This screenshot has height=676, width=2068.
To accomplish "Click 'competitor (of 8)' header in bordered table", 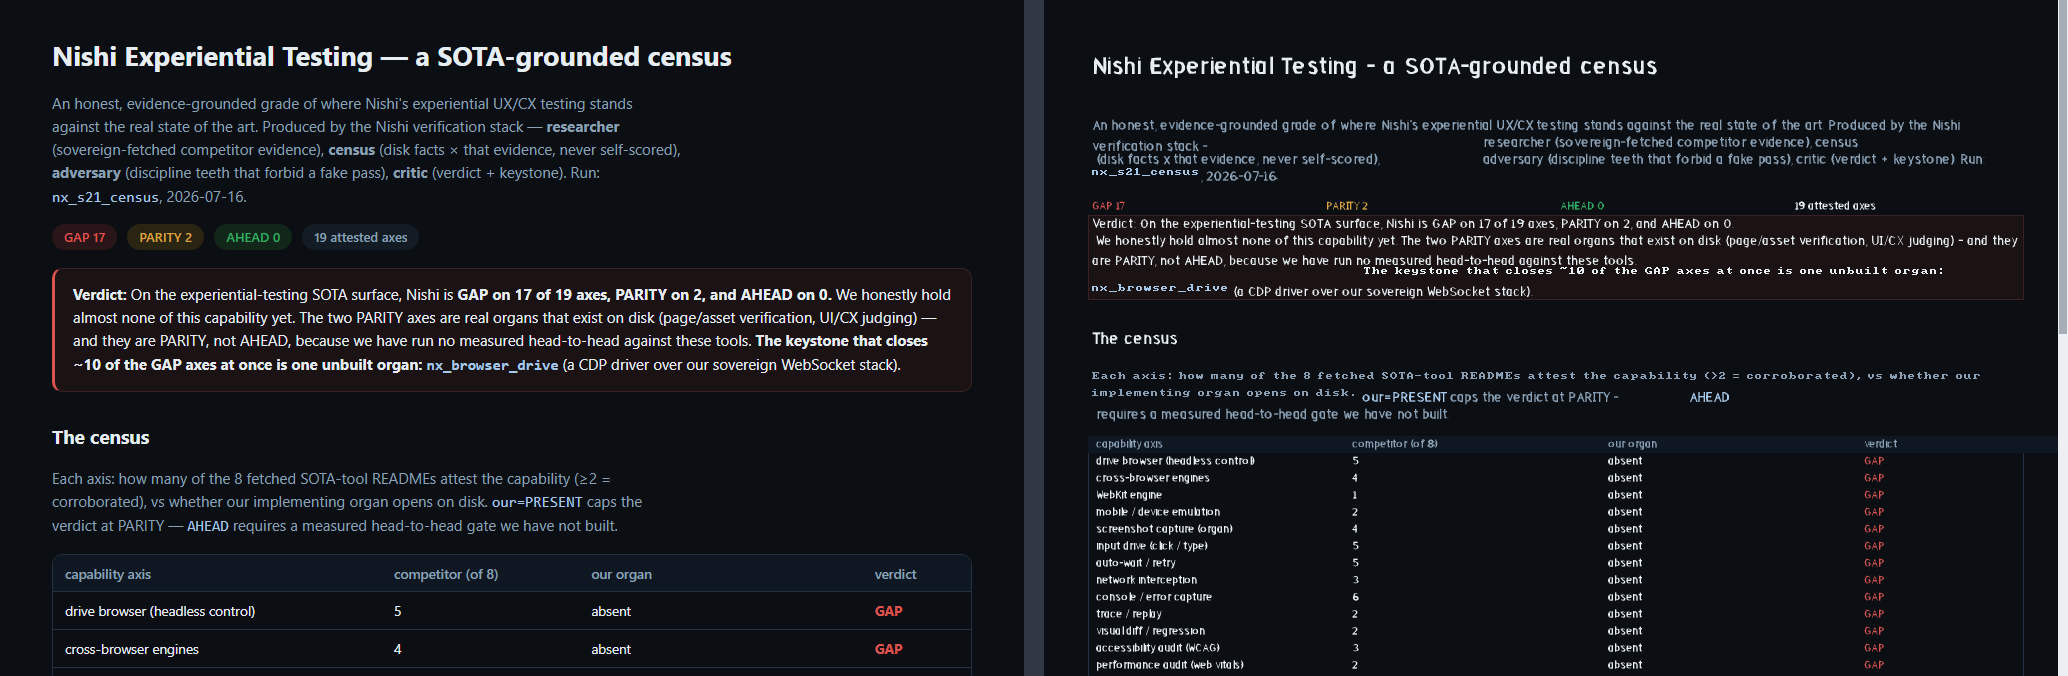I will (446, 574).
